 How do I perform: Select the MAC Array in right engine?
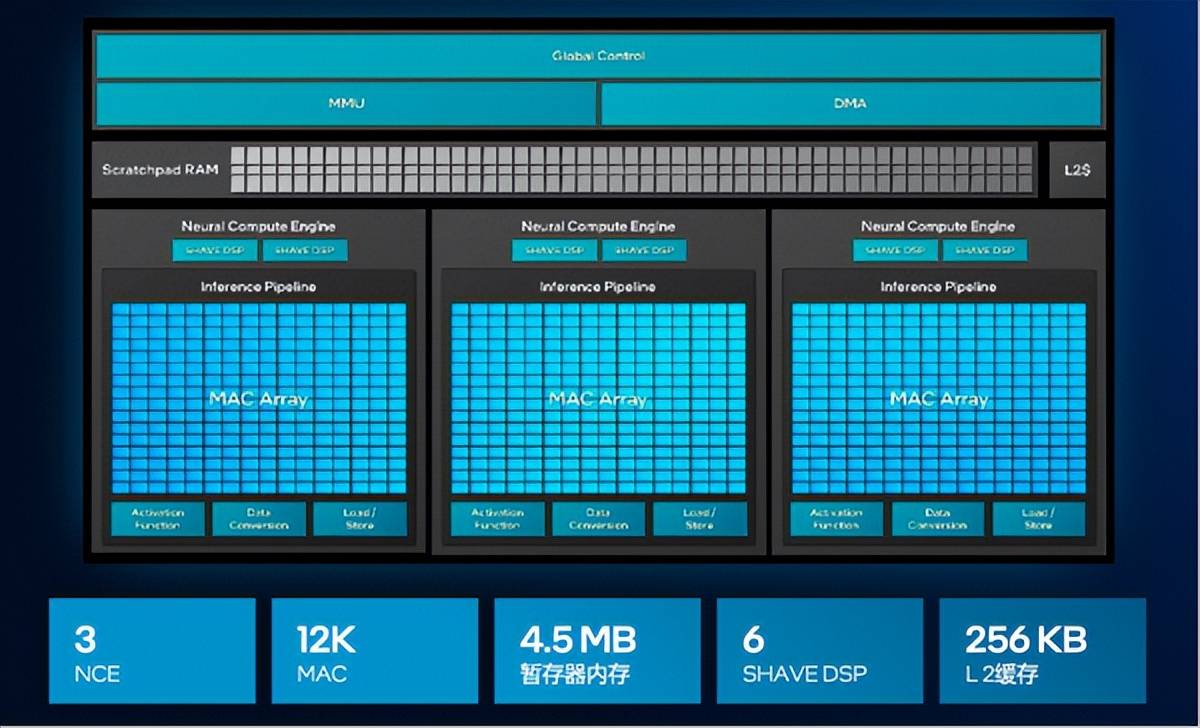pyautogui.click(x=938, y=398)
